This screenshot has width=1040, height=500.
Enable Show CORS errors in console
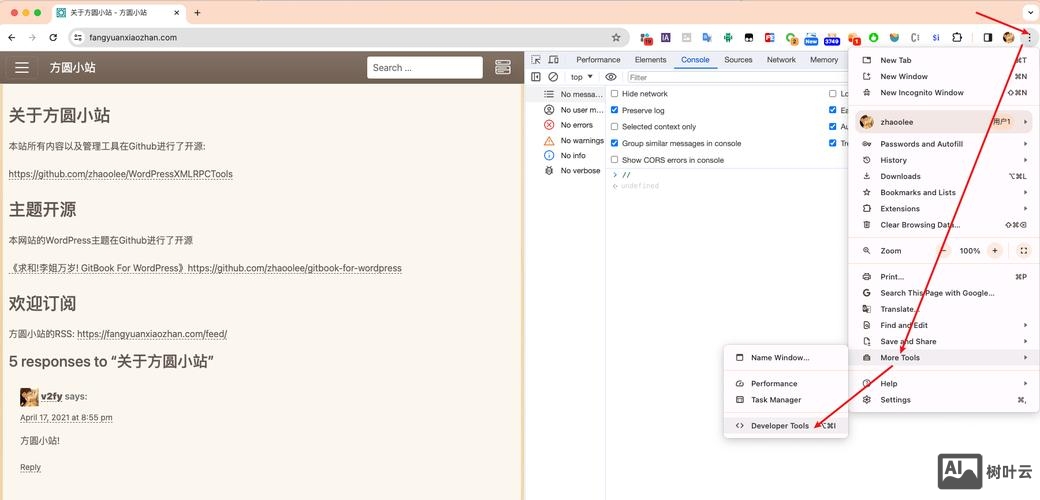[615, 160]
